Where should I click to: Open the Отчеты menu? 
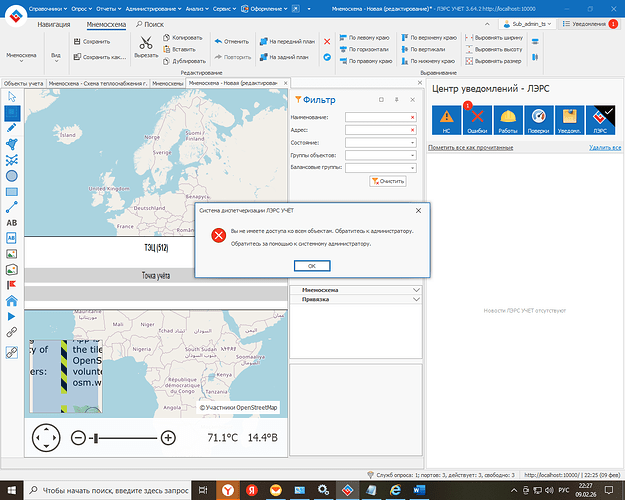(99, 6)
